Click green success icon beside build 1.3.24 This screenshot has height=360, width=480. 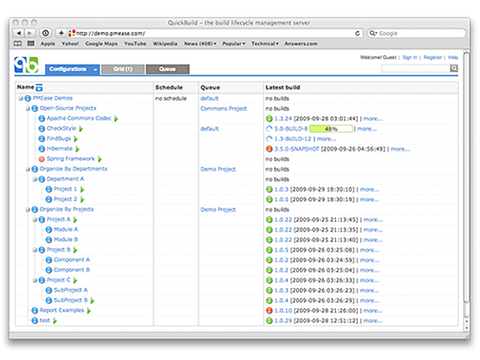pos(269,118)
